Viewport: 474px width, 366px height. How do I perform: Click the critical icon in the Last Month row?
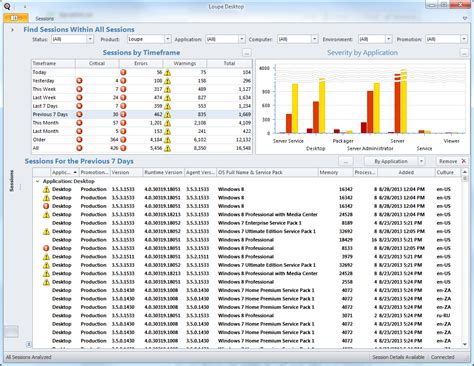tap(79, 131)
